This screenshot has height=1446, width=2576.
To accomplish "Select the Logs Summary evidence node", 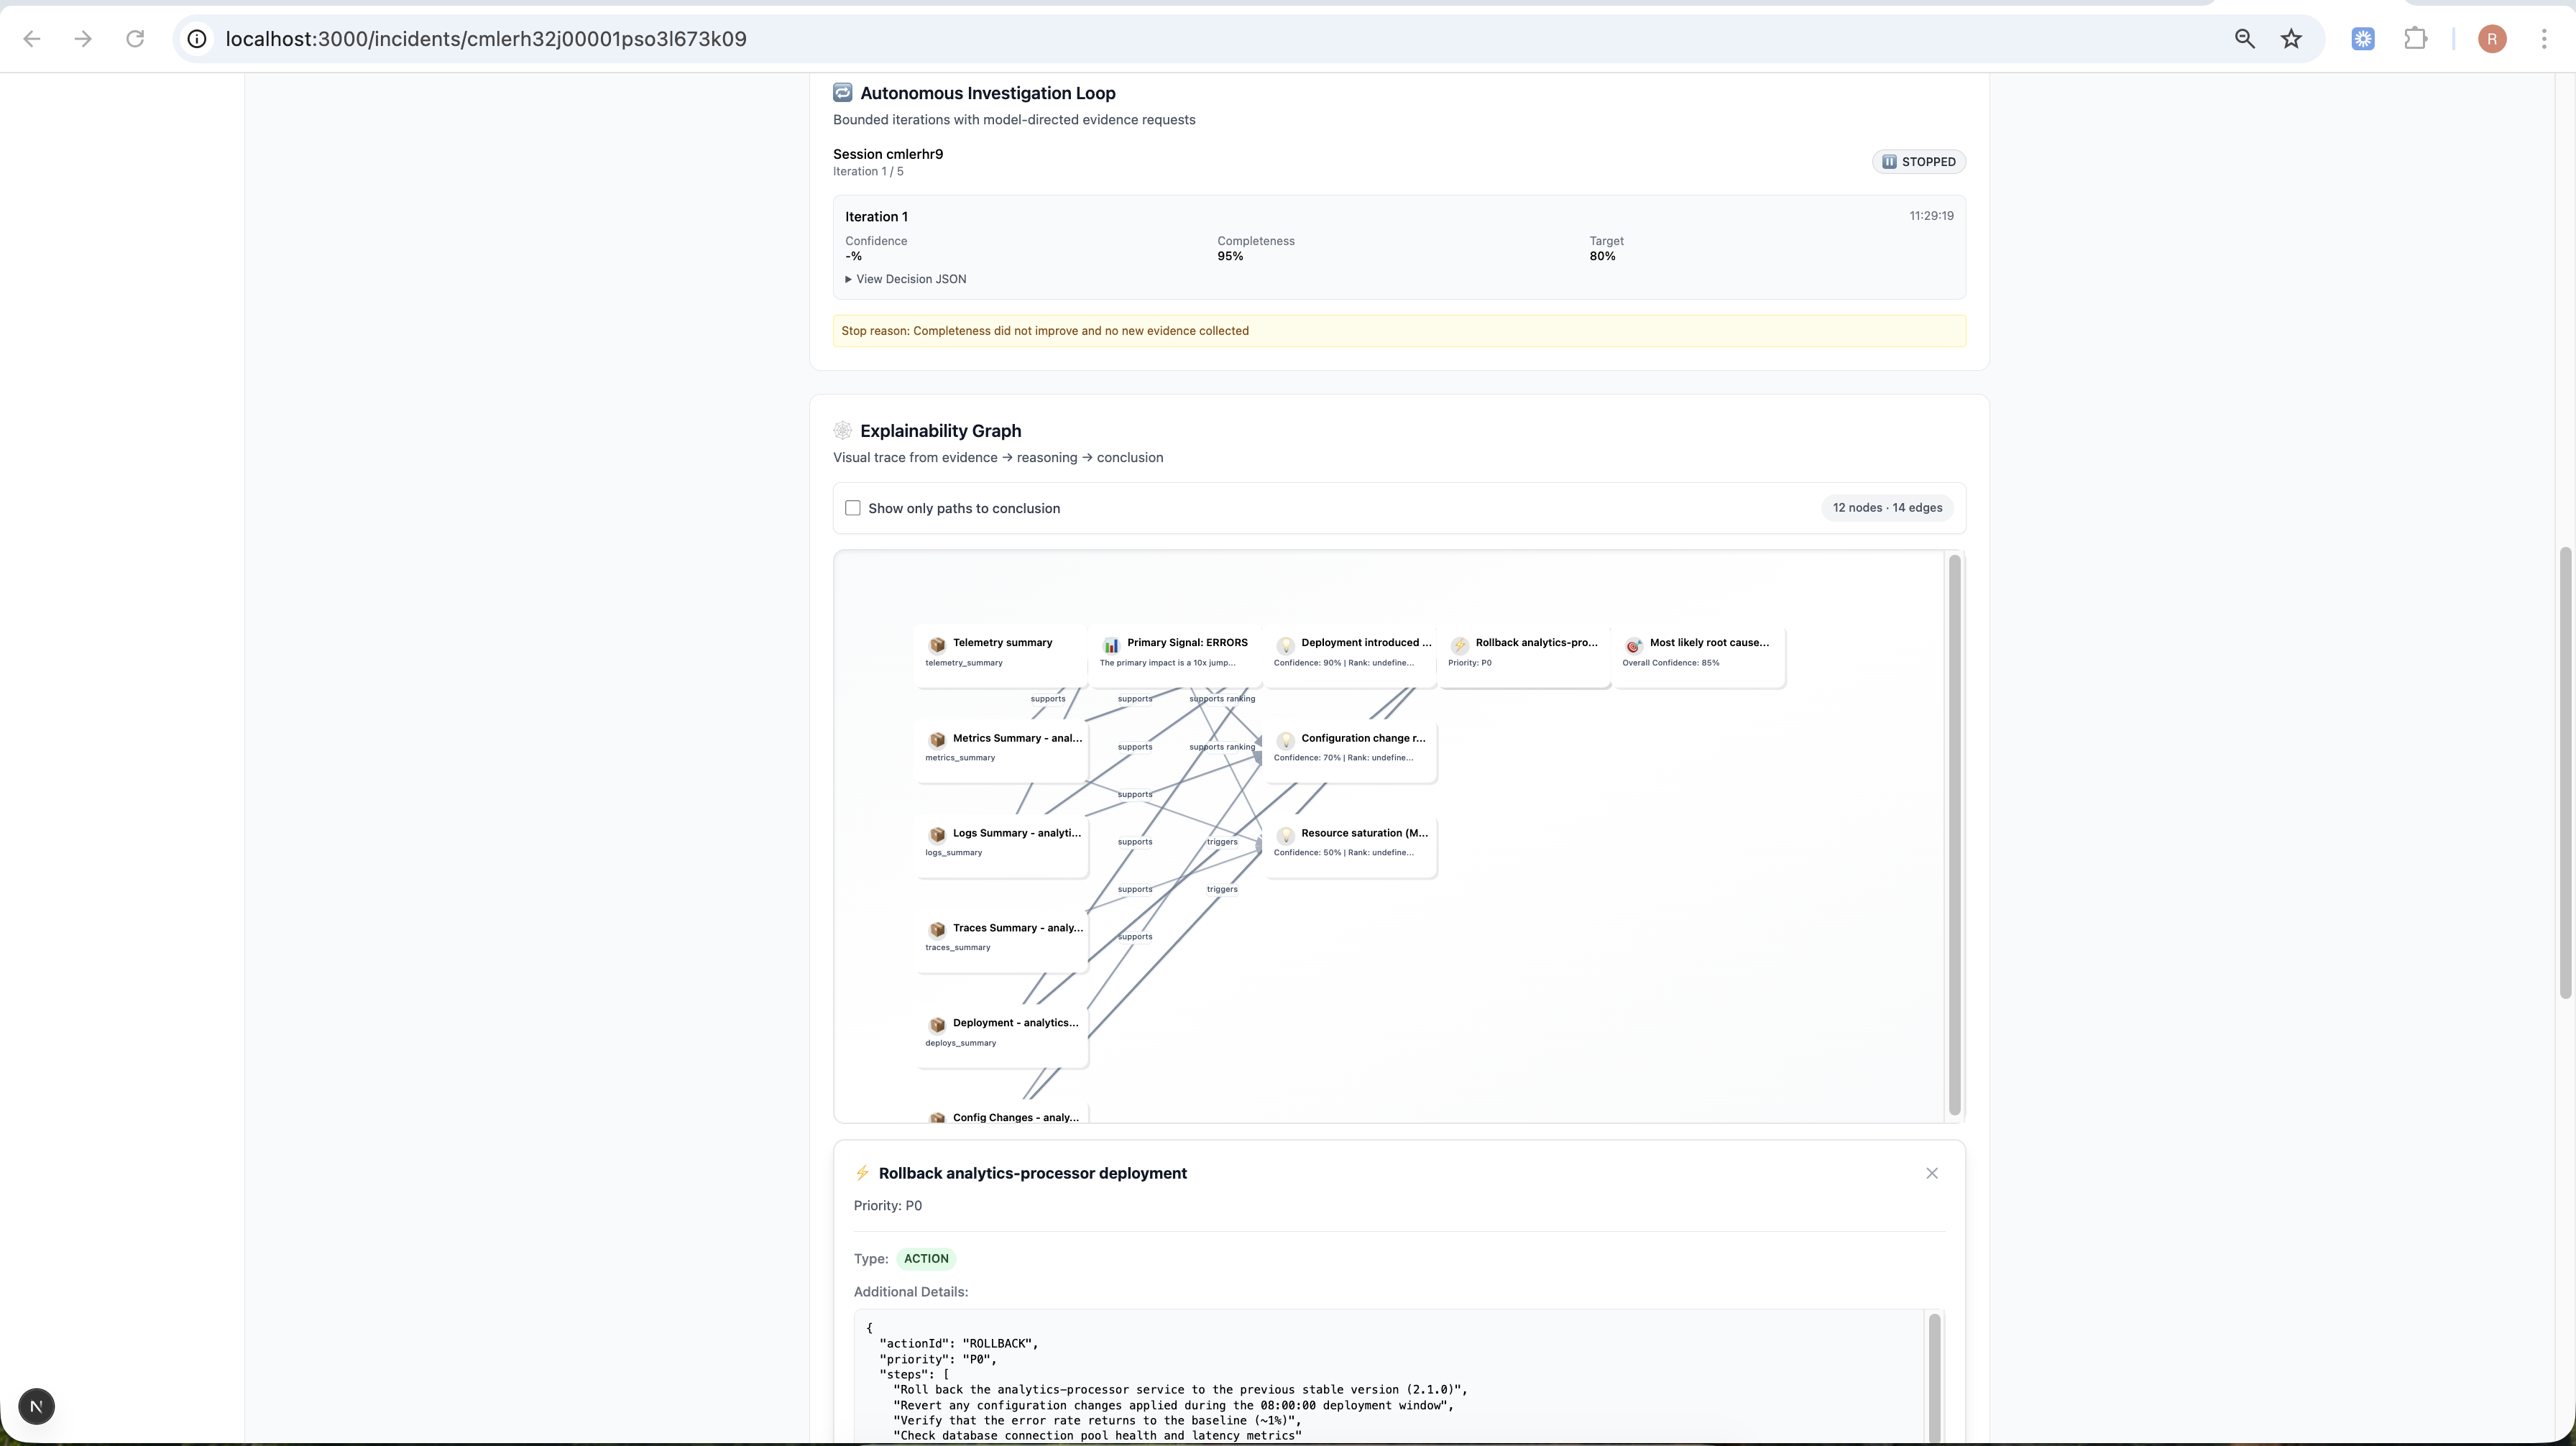I will [1002, 842].
